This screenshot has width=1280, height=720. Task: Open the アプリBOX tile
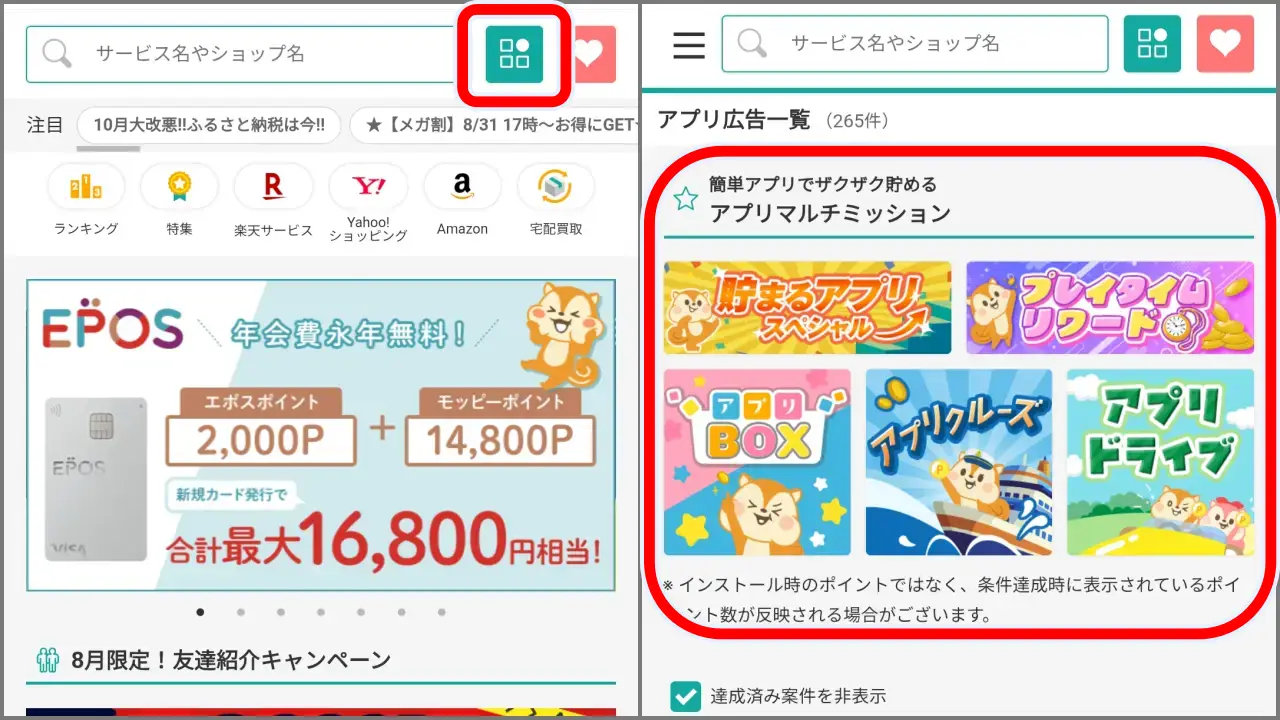coord(757,462)
